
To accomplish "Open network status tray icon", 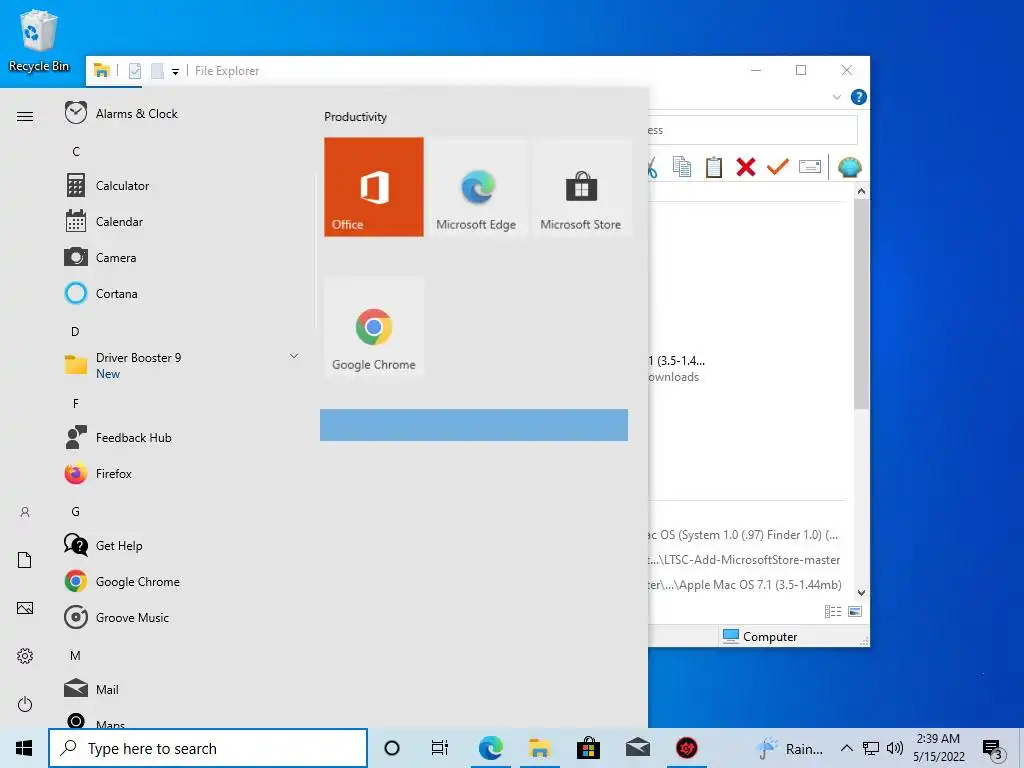I will click(871, 748).
